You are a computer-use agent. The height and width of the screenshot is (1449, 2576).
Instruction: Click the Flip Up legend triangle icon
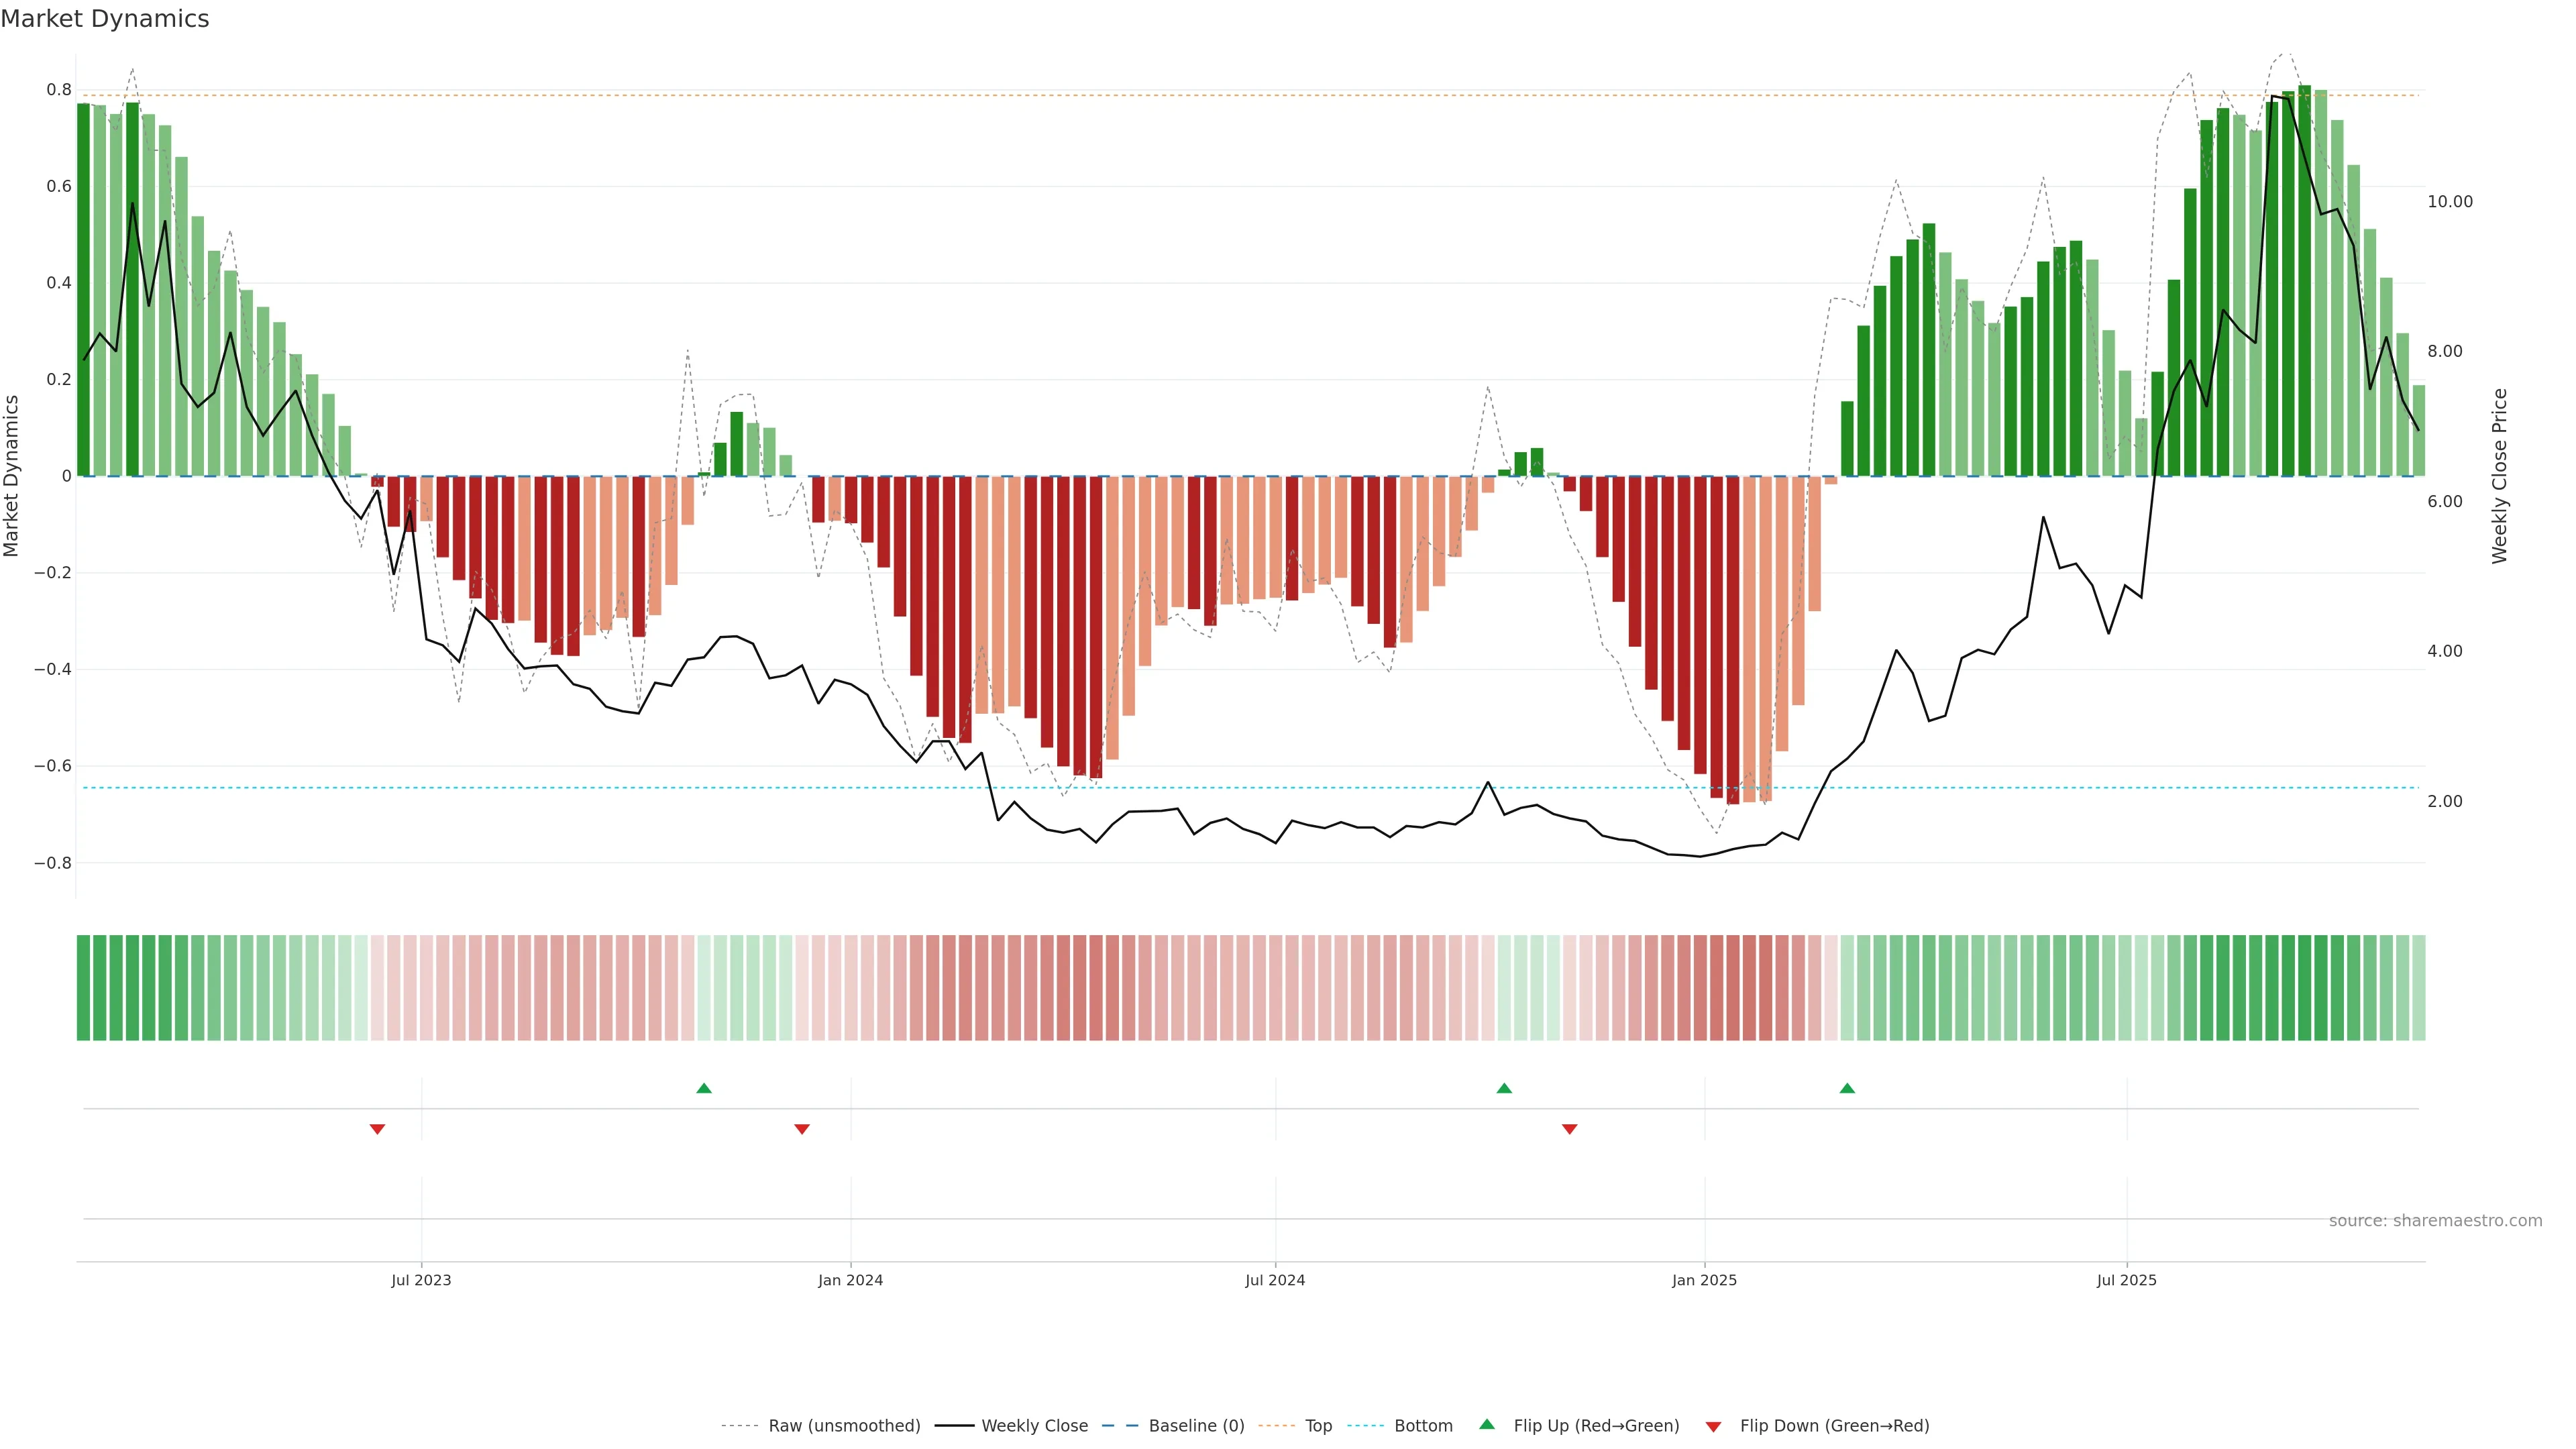[1487, 1424]
